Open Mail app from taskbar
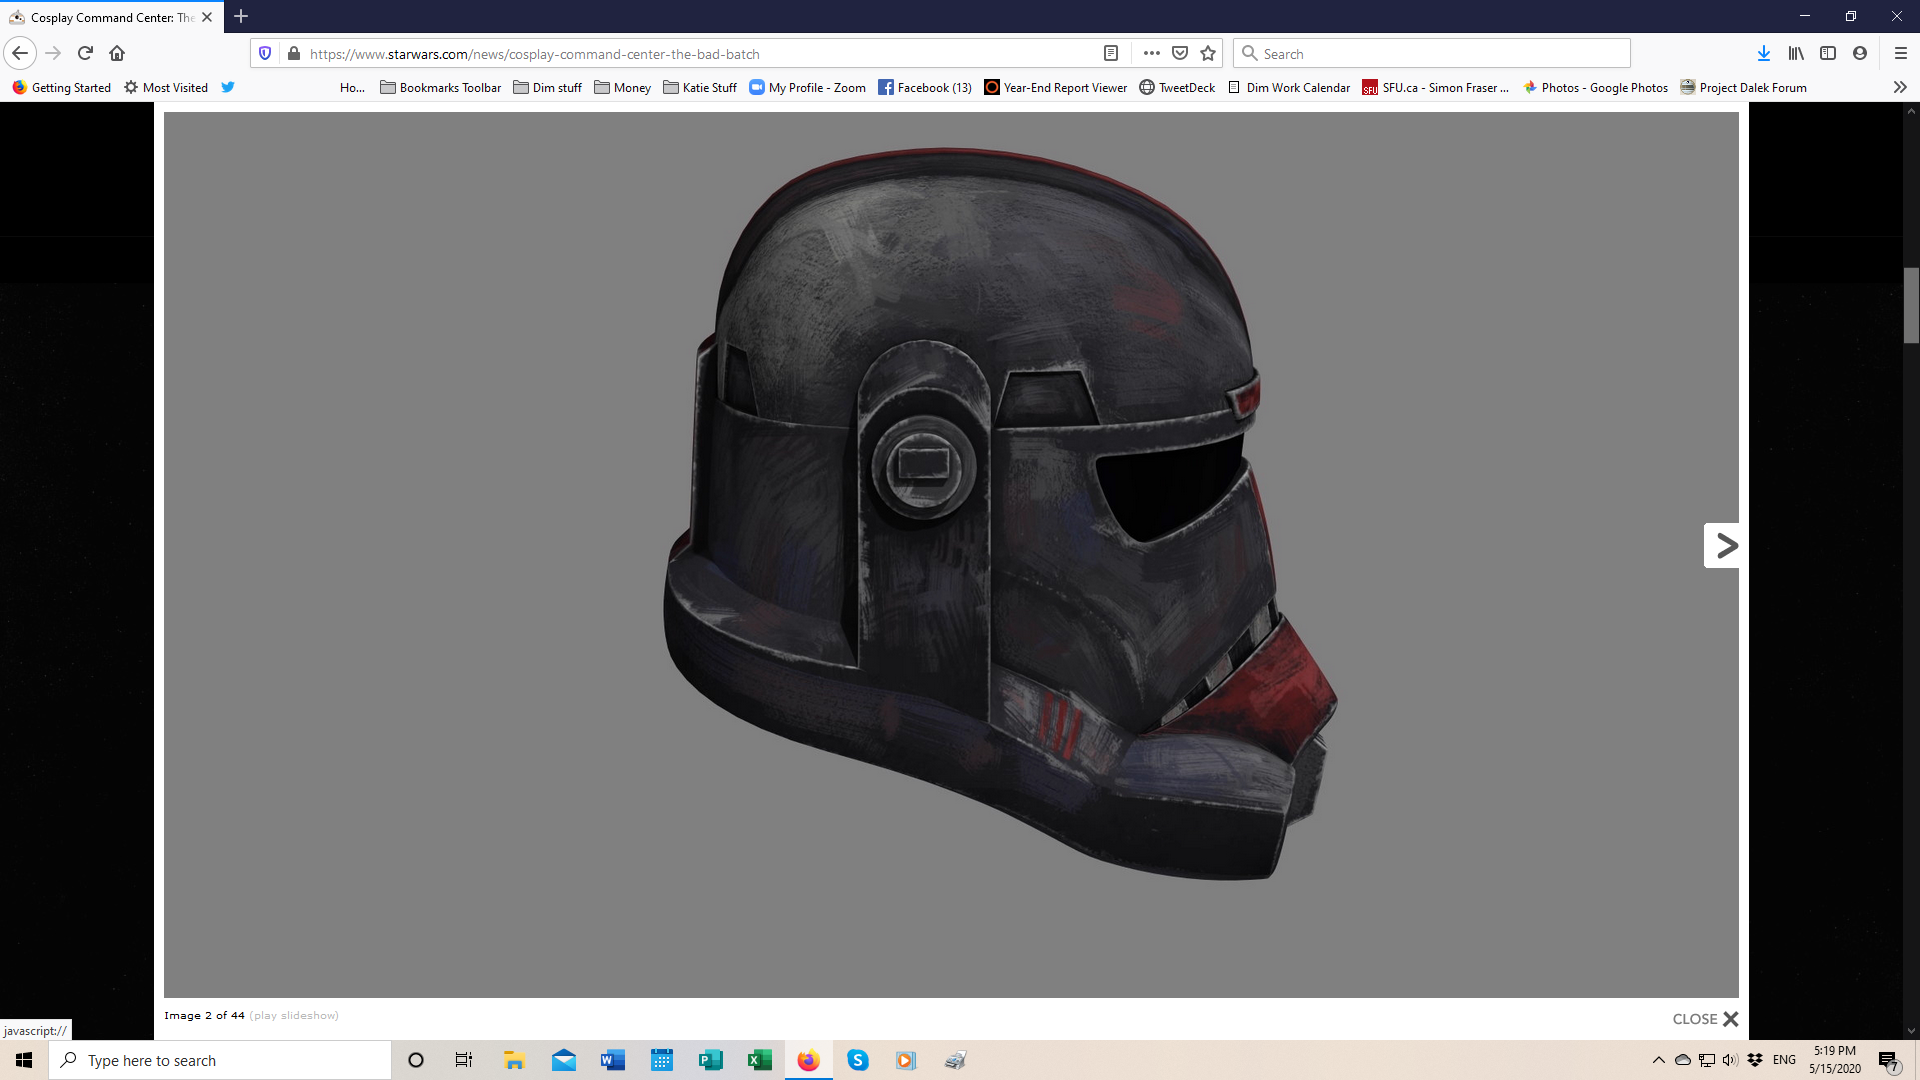Screen dimensions: 1920x1080 [564, 1060]
